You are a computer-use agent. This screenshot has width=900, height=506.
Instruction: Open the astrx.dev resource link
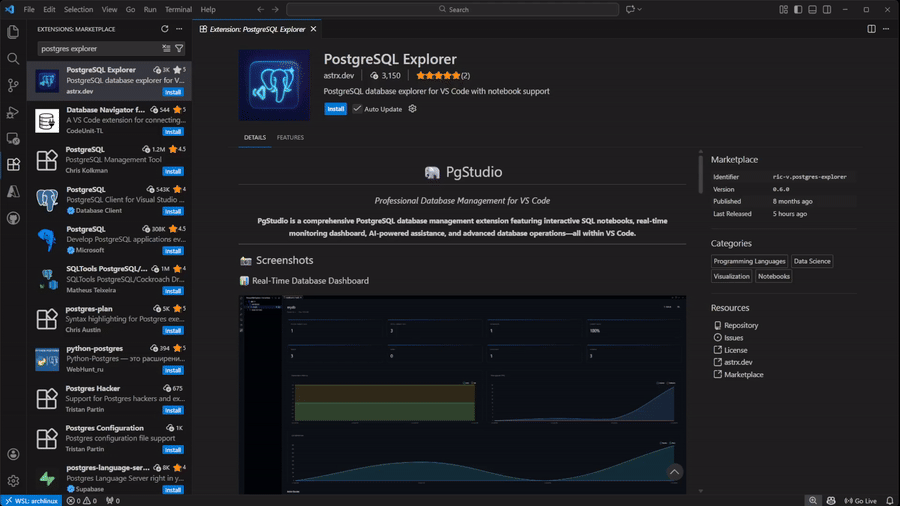coord(738,363)
